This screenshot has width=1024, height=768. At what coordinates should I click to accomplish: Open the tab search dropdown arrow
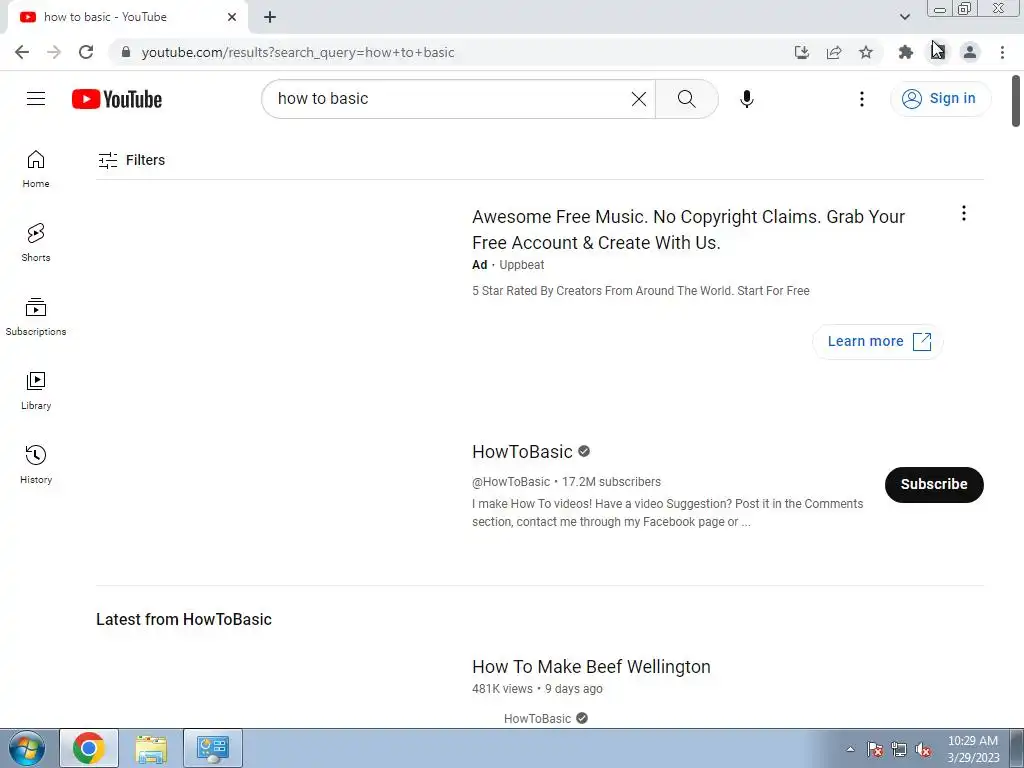tap(904, 17)
